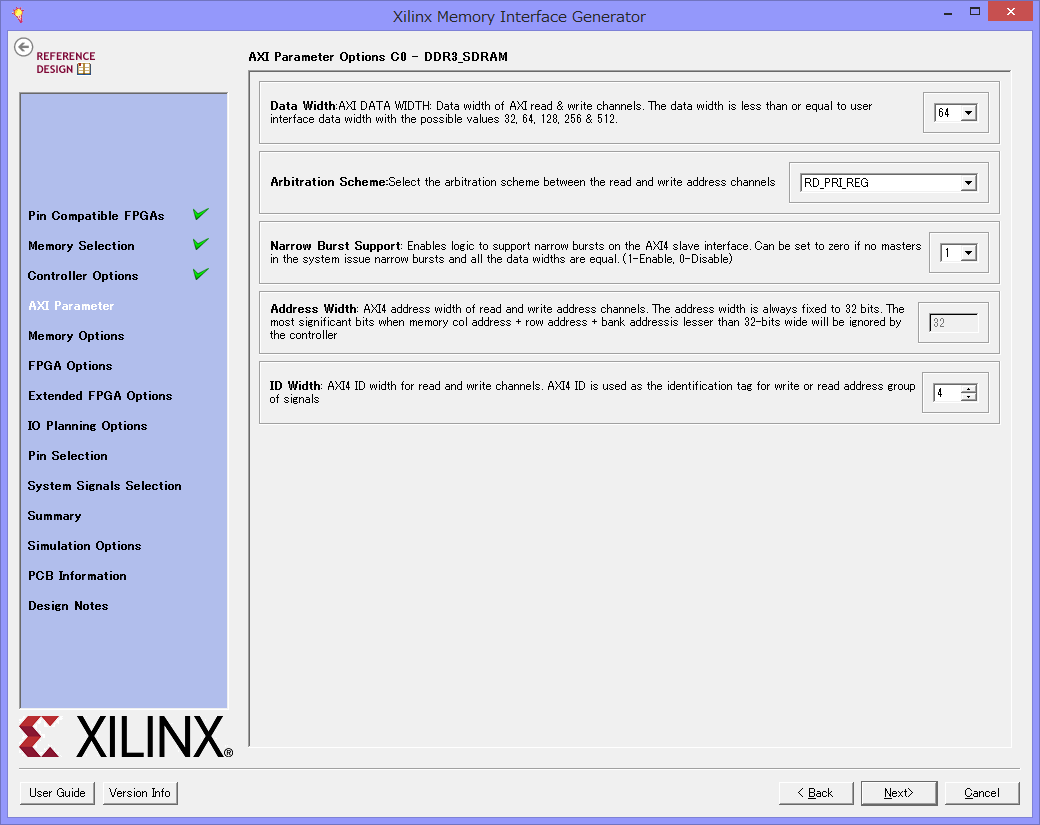Open the User Guide
Image resolution: width=1040 pixels, height=825 pixels.
point(57,793)
